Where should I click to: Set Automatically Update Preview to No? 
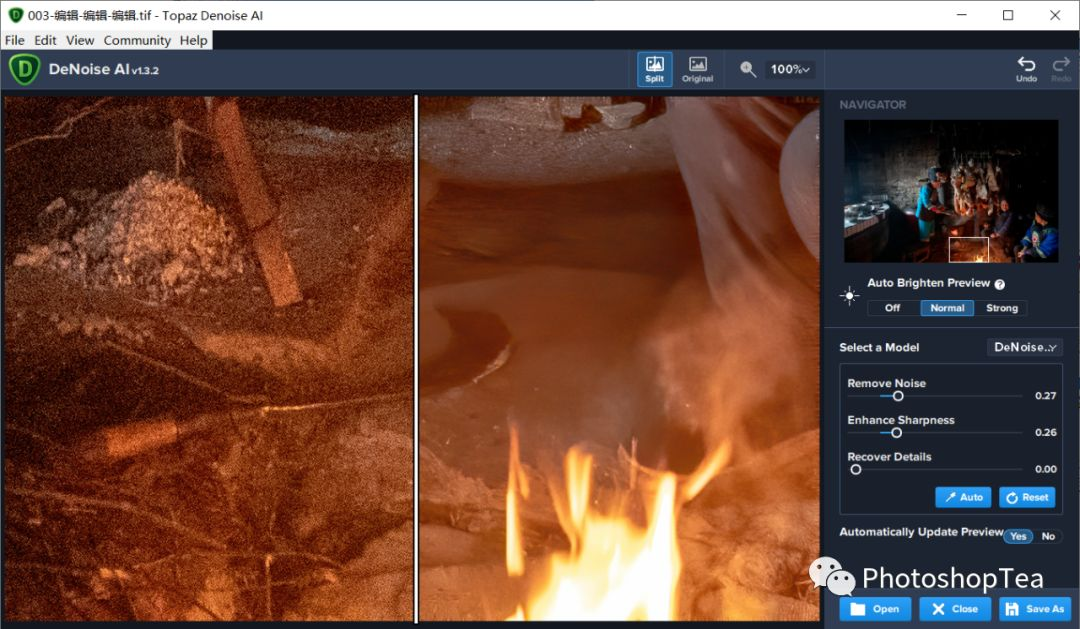click(x=1048, y=536)
